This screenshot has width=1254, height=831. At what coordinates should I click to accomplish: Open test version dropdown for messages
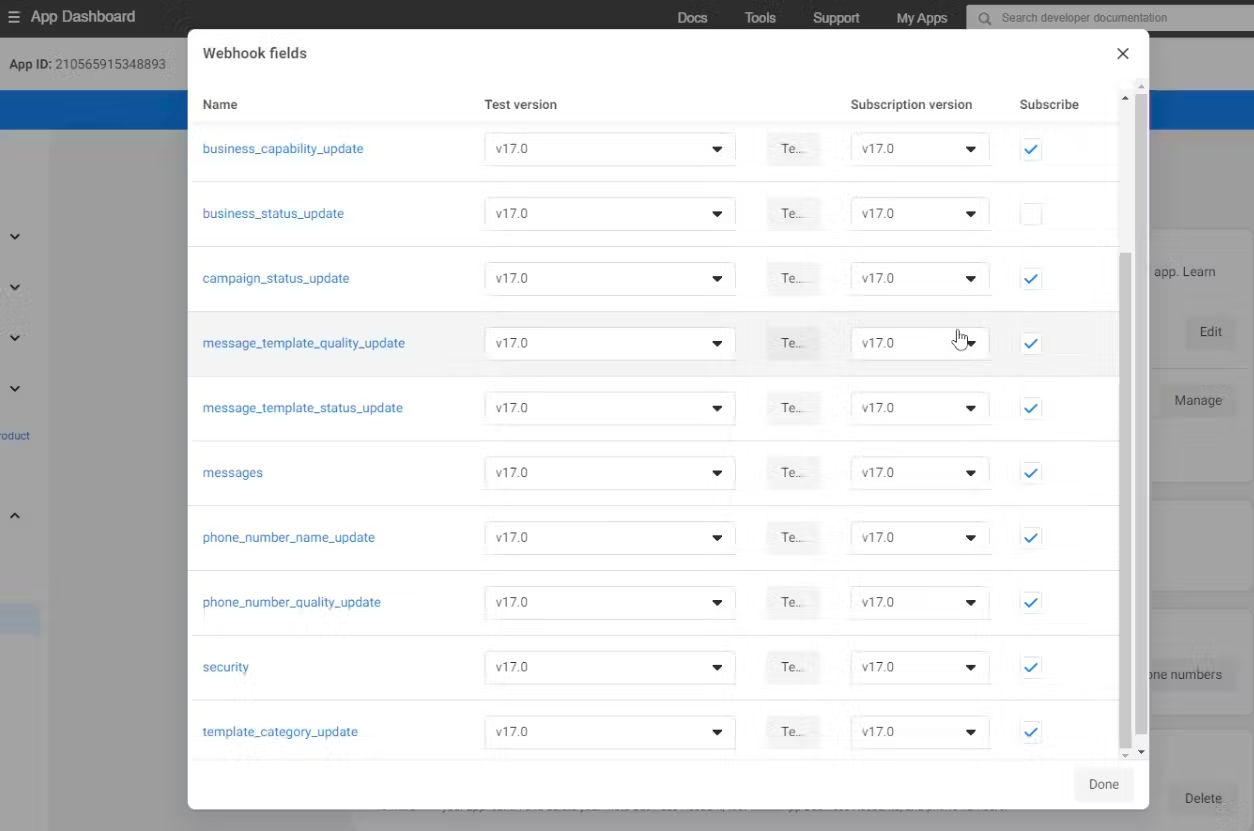pos(610,473)
